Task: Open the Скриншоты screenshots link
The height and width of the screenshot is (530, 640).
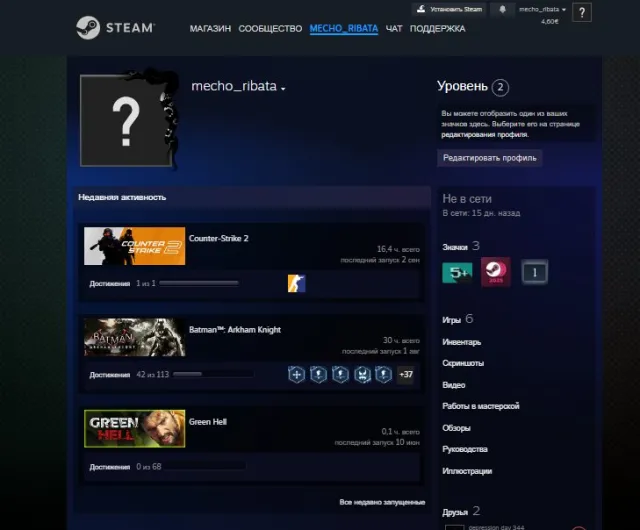Action: (x=463, y=363)
